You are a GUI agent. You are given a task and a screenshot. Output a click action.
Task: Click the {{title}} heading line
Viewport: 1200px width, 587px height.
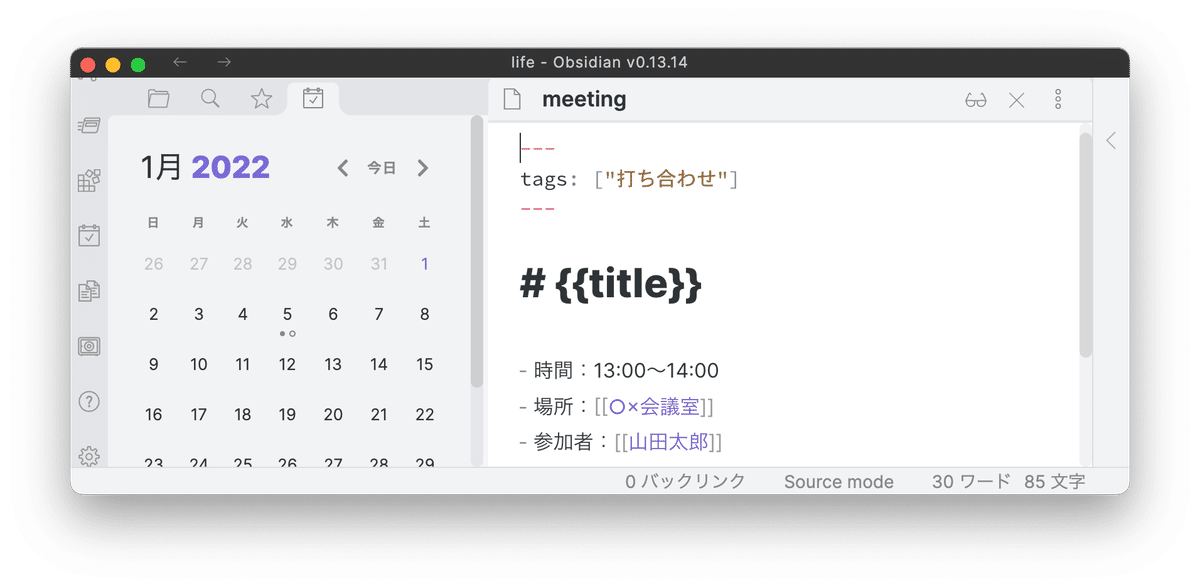611,286
